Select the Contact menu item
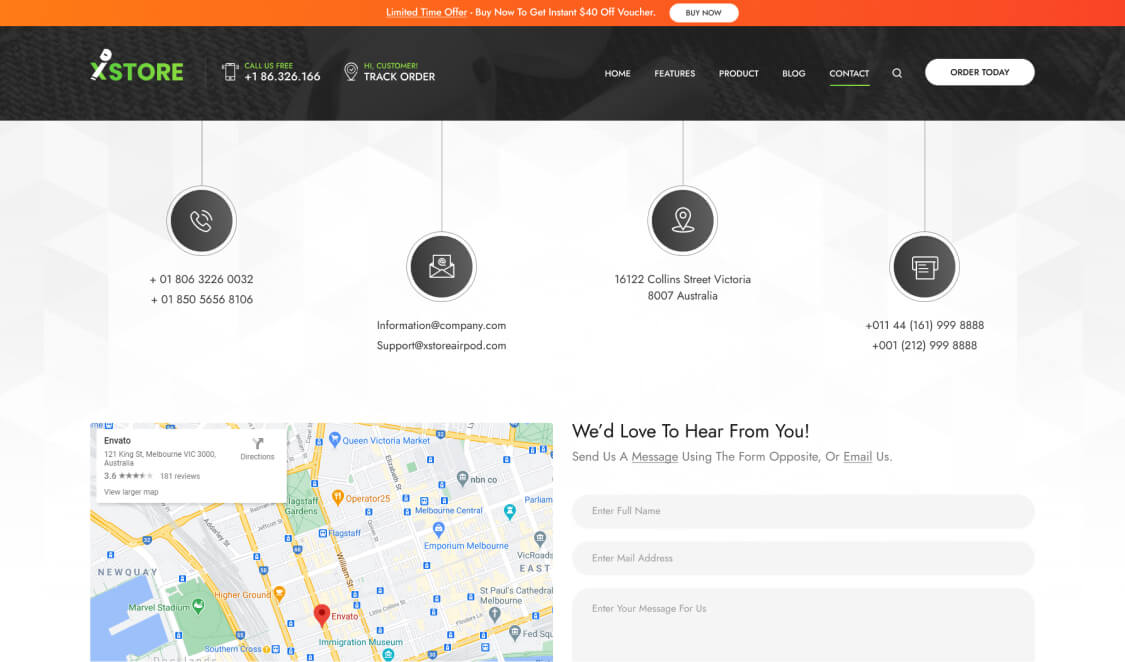Viewport: 1125px width, 662px height. 849,73
